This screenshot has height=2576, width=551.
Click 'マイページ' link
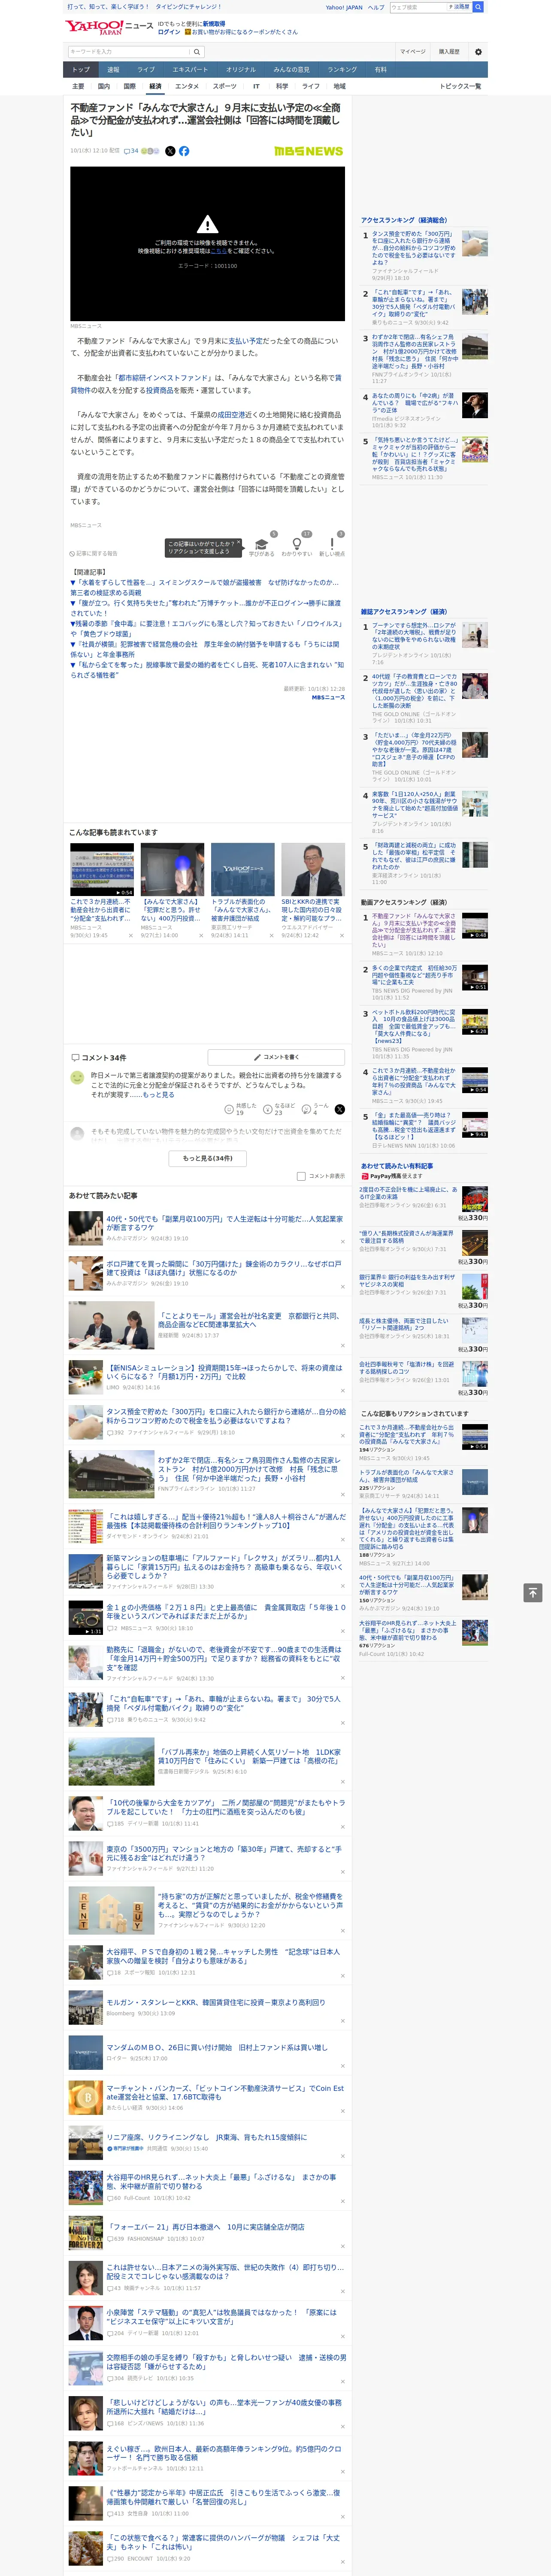[412, 51]
